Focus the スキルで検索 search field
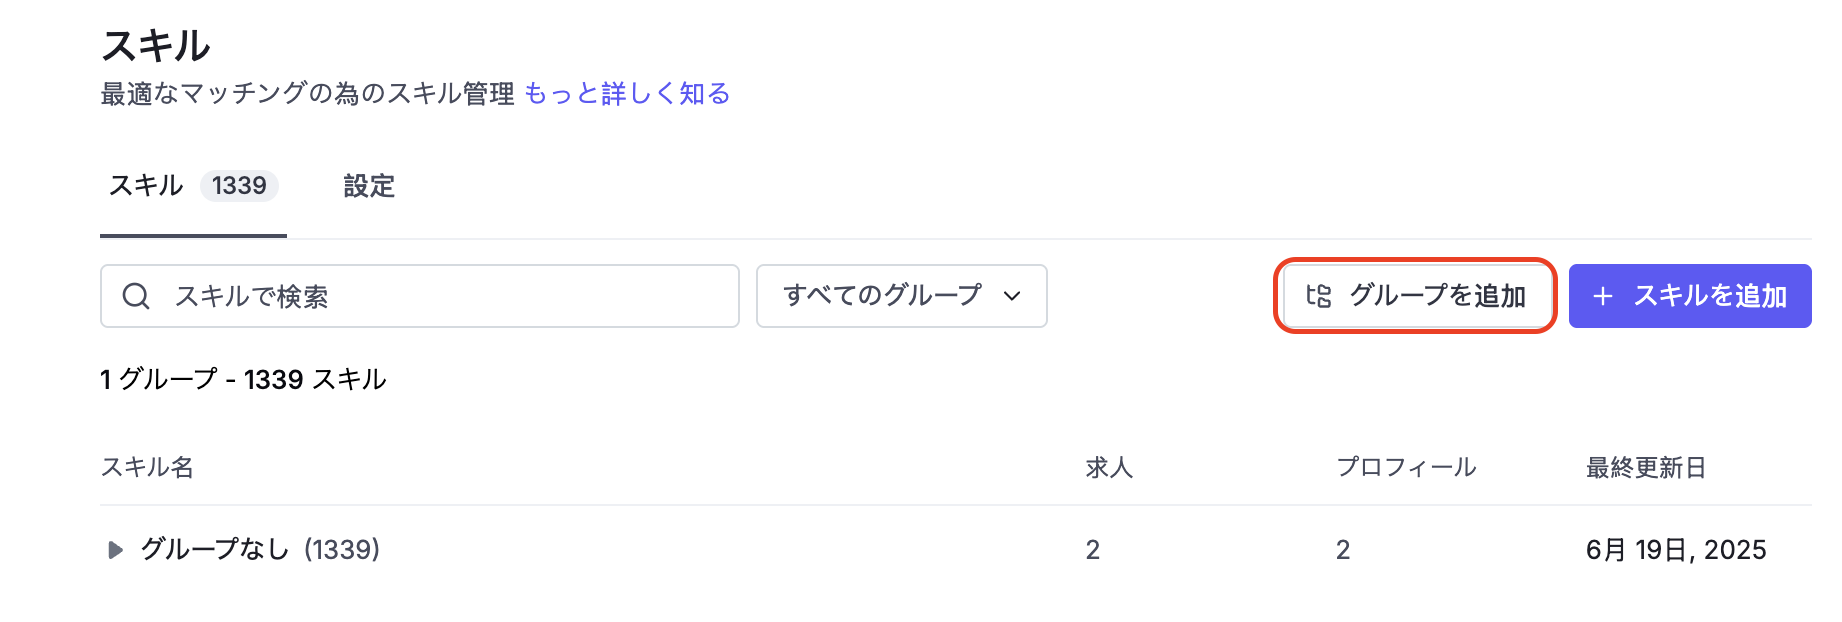The image size is (1842, 622). [x=420, y=296]
